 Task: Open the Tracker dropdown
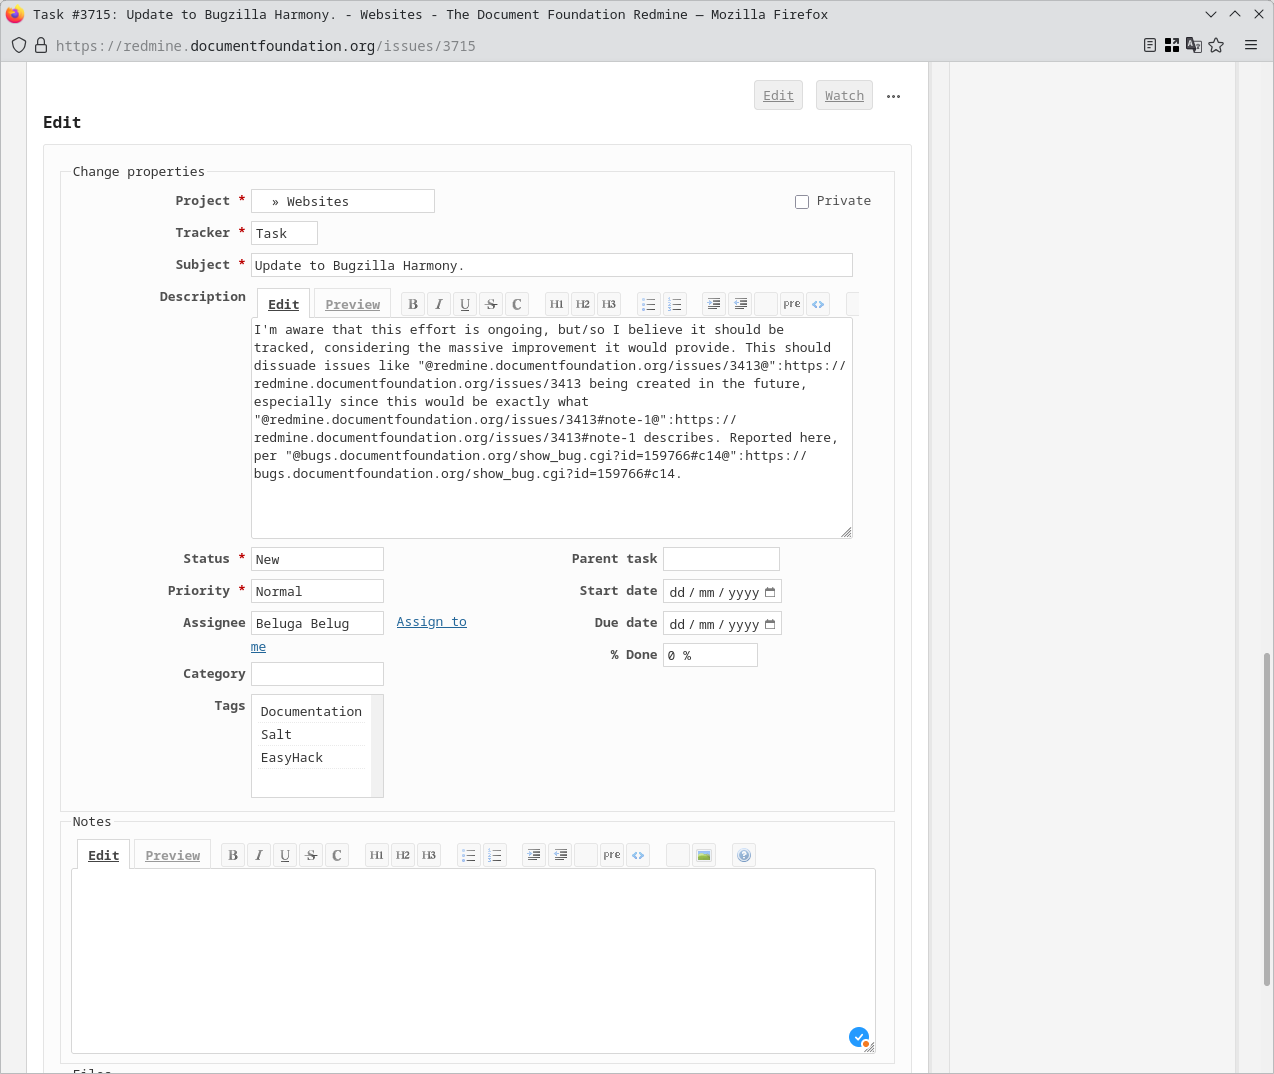pos(284,233)
